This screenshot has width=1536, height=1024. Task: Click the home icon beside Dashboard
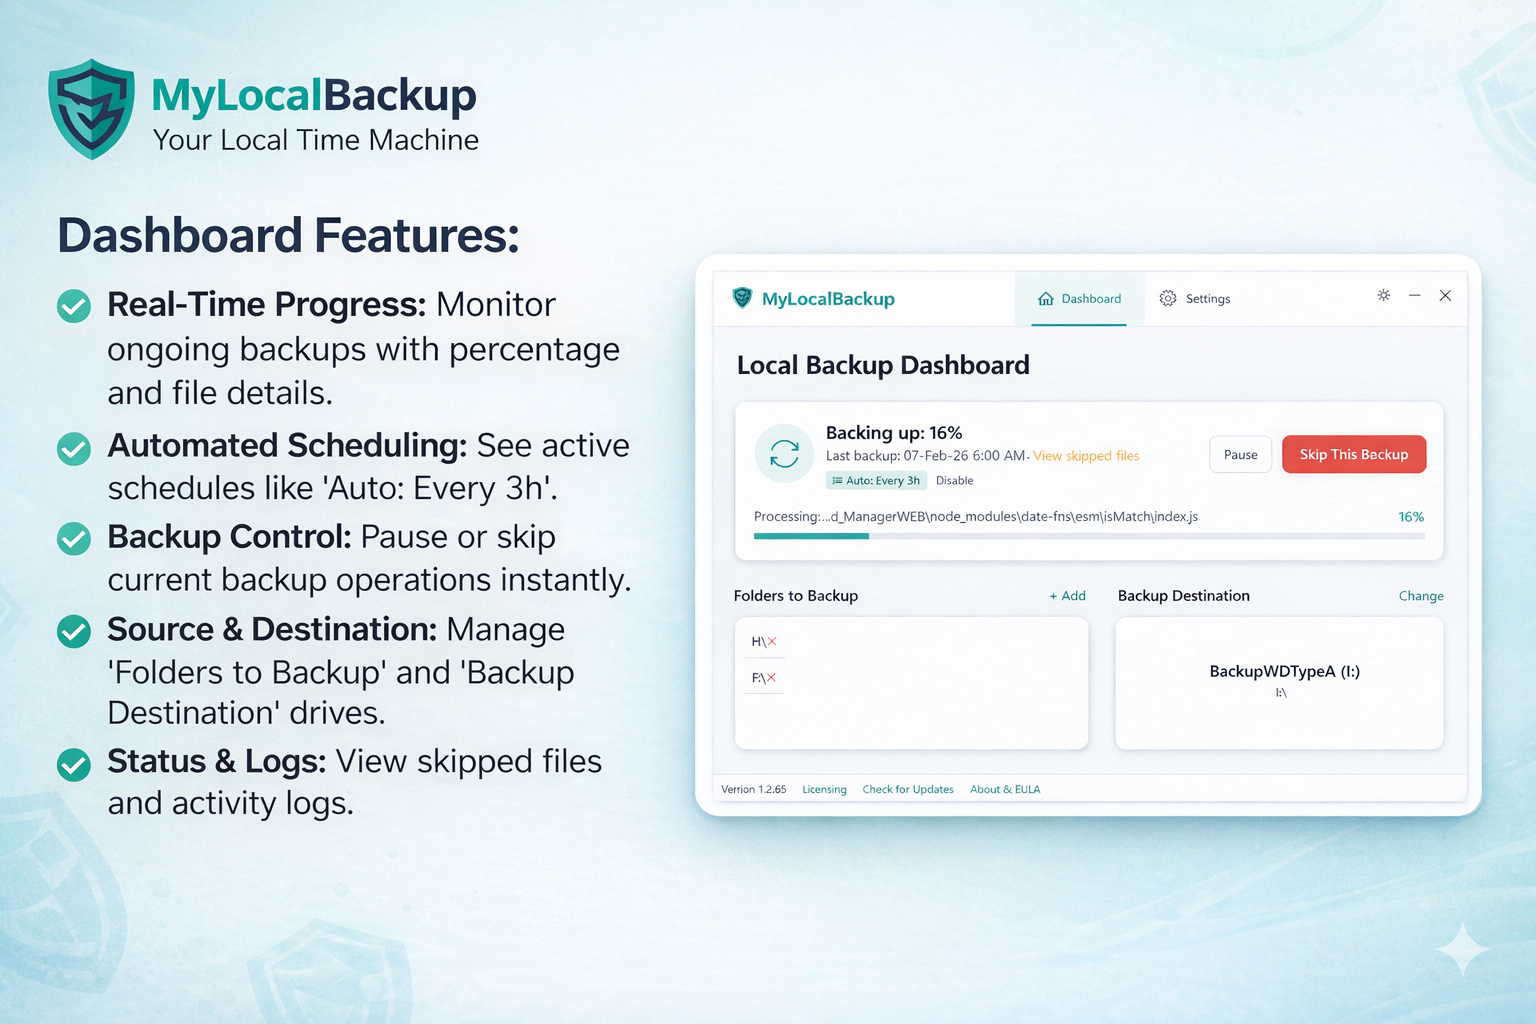click(1046, 298)
